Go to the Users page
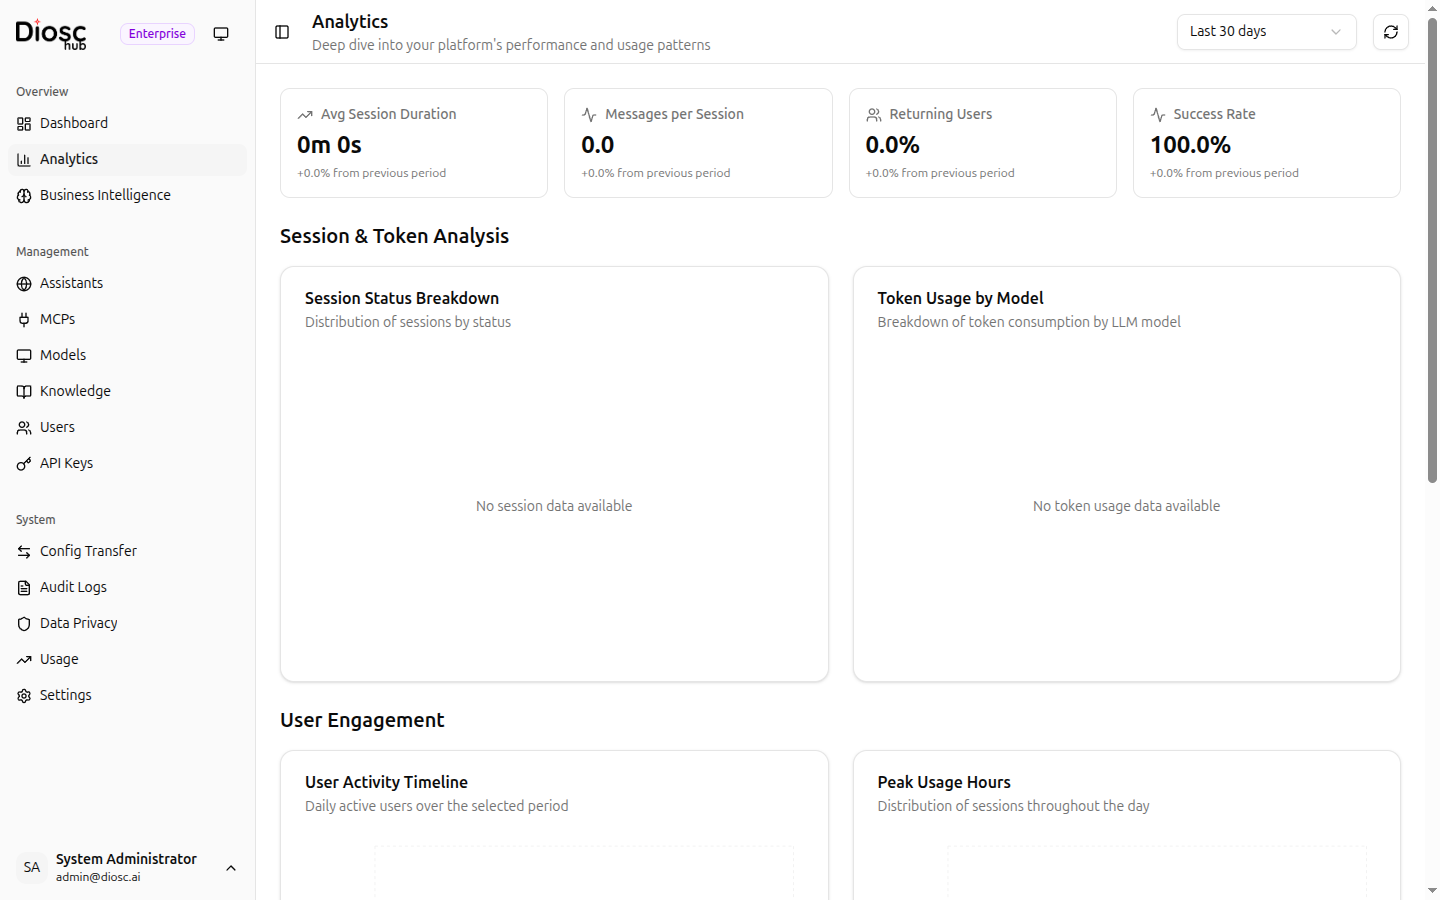This screenshot has height=900, width=1440. click(x=127, y=428)
